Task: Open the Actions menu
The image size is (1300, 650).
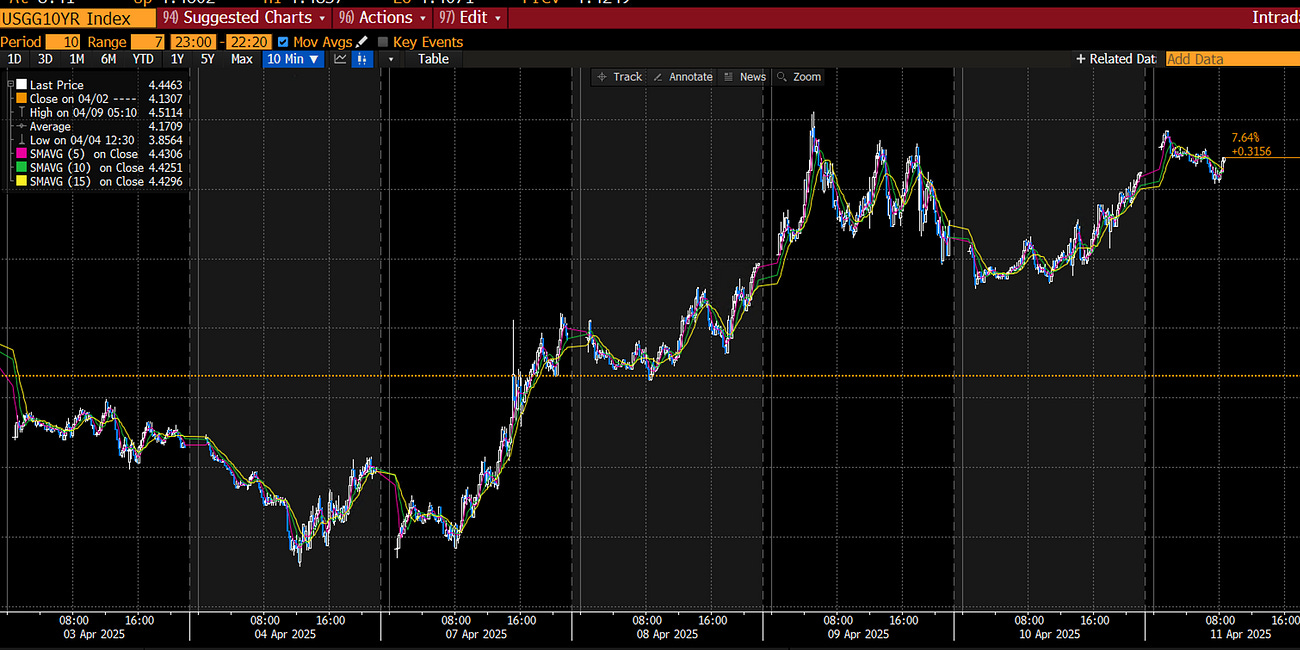Action: click(384, 18)
